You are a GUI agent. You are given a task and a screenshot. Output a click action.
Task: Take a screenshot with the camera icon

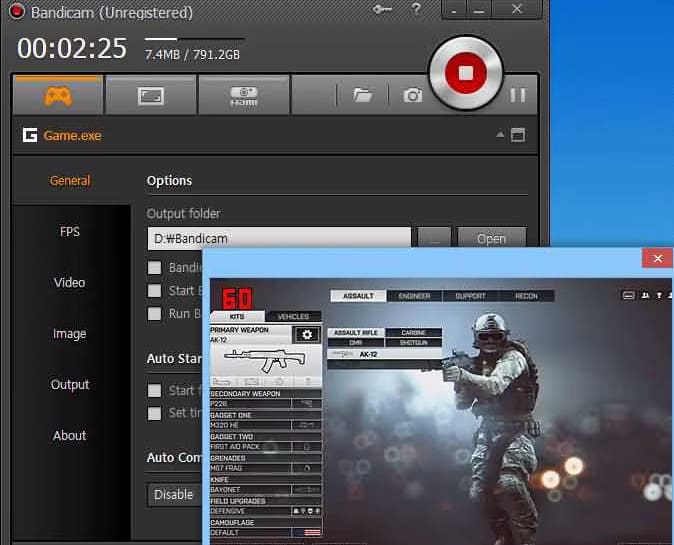[x=412, y=95]
